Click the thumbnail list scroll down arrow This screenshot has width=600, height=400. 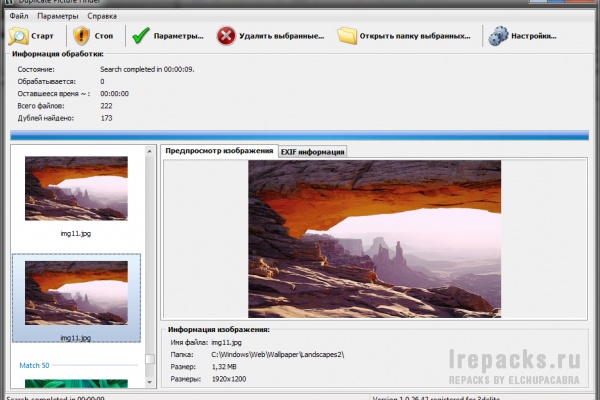tap(150, 382)
